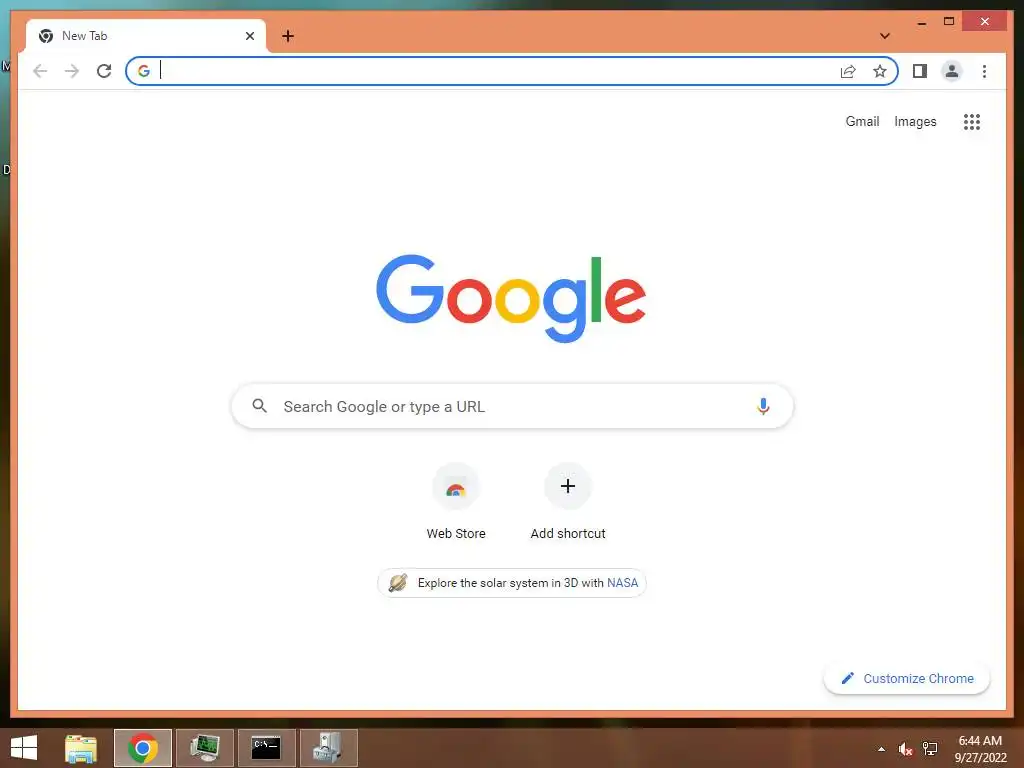Open Command Prompt from taskbar

(266, 748)
